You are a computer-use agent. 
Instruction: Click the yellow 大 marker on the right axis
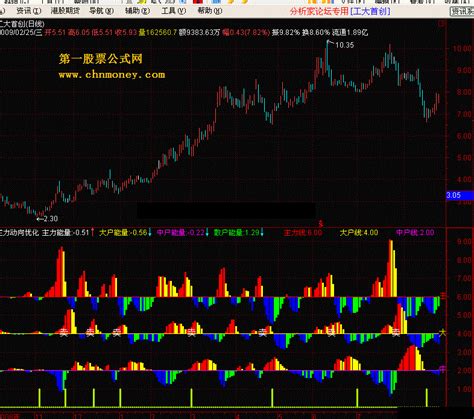[443, 333]
